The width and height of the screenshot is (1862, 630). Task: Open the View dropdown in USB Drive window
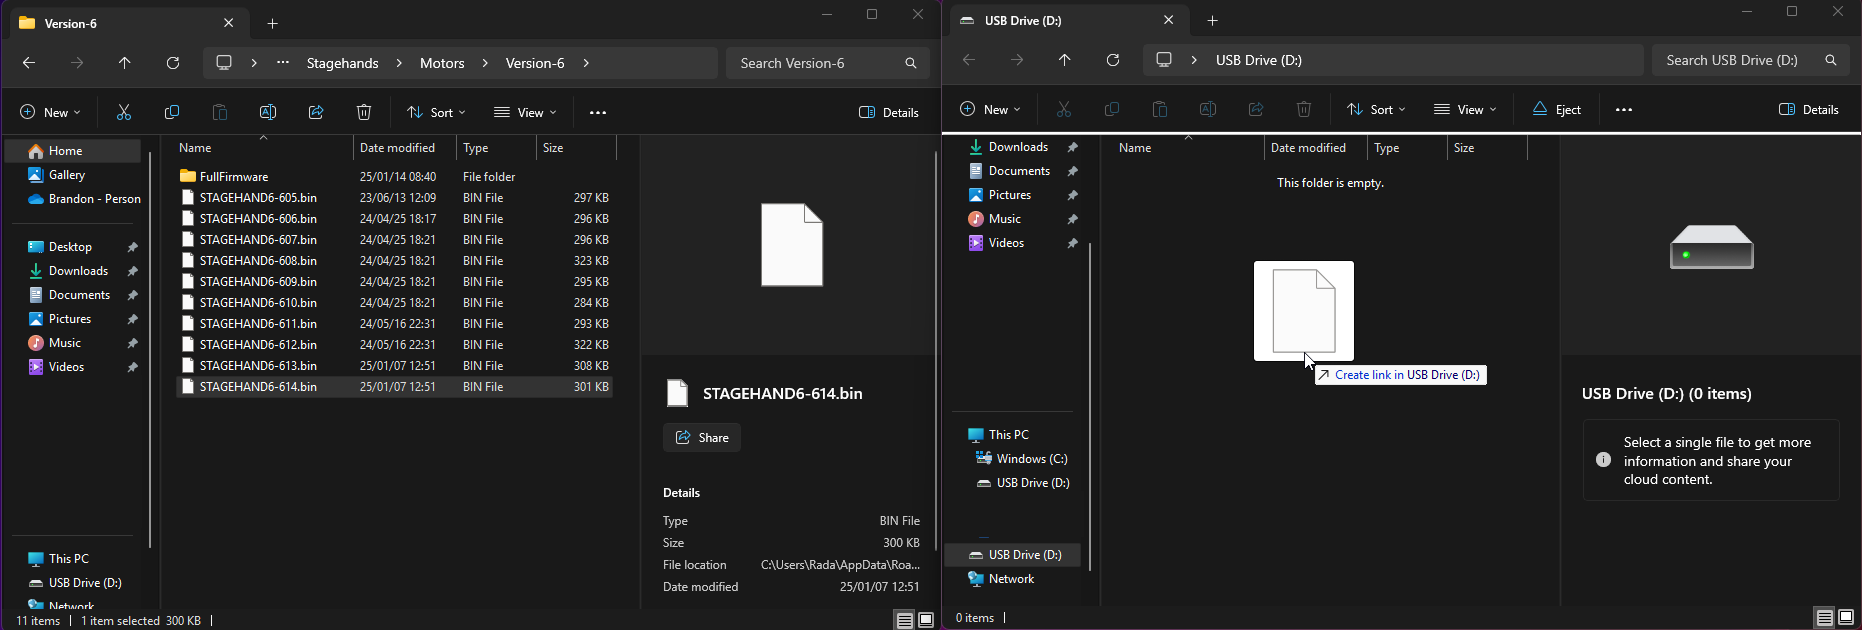click(x=1464, y=110)
